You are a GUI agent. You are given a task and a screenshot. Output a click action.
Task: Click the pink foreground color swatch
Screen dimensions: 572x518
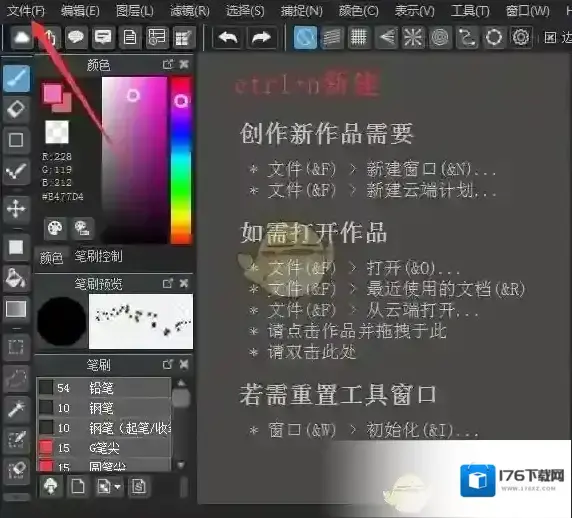pyautogui.click(x=52, y=93)
